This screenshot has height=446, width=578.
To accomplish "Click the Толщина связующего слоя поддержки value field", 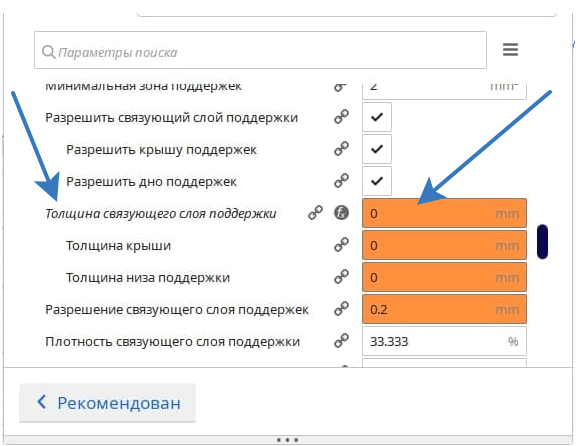I will (444, 213).
